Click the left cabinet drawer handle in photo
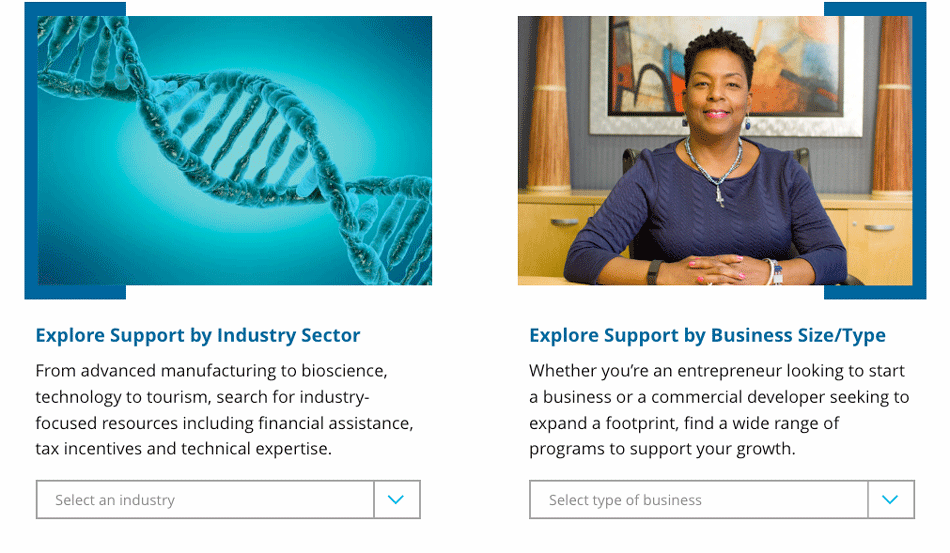950x553 pixels. click(565, 222)
